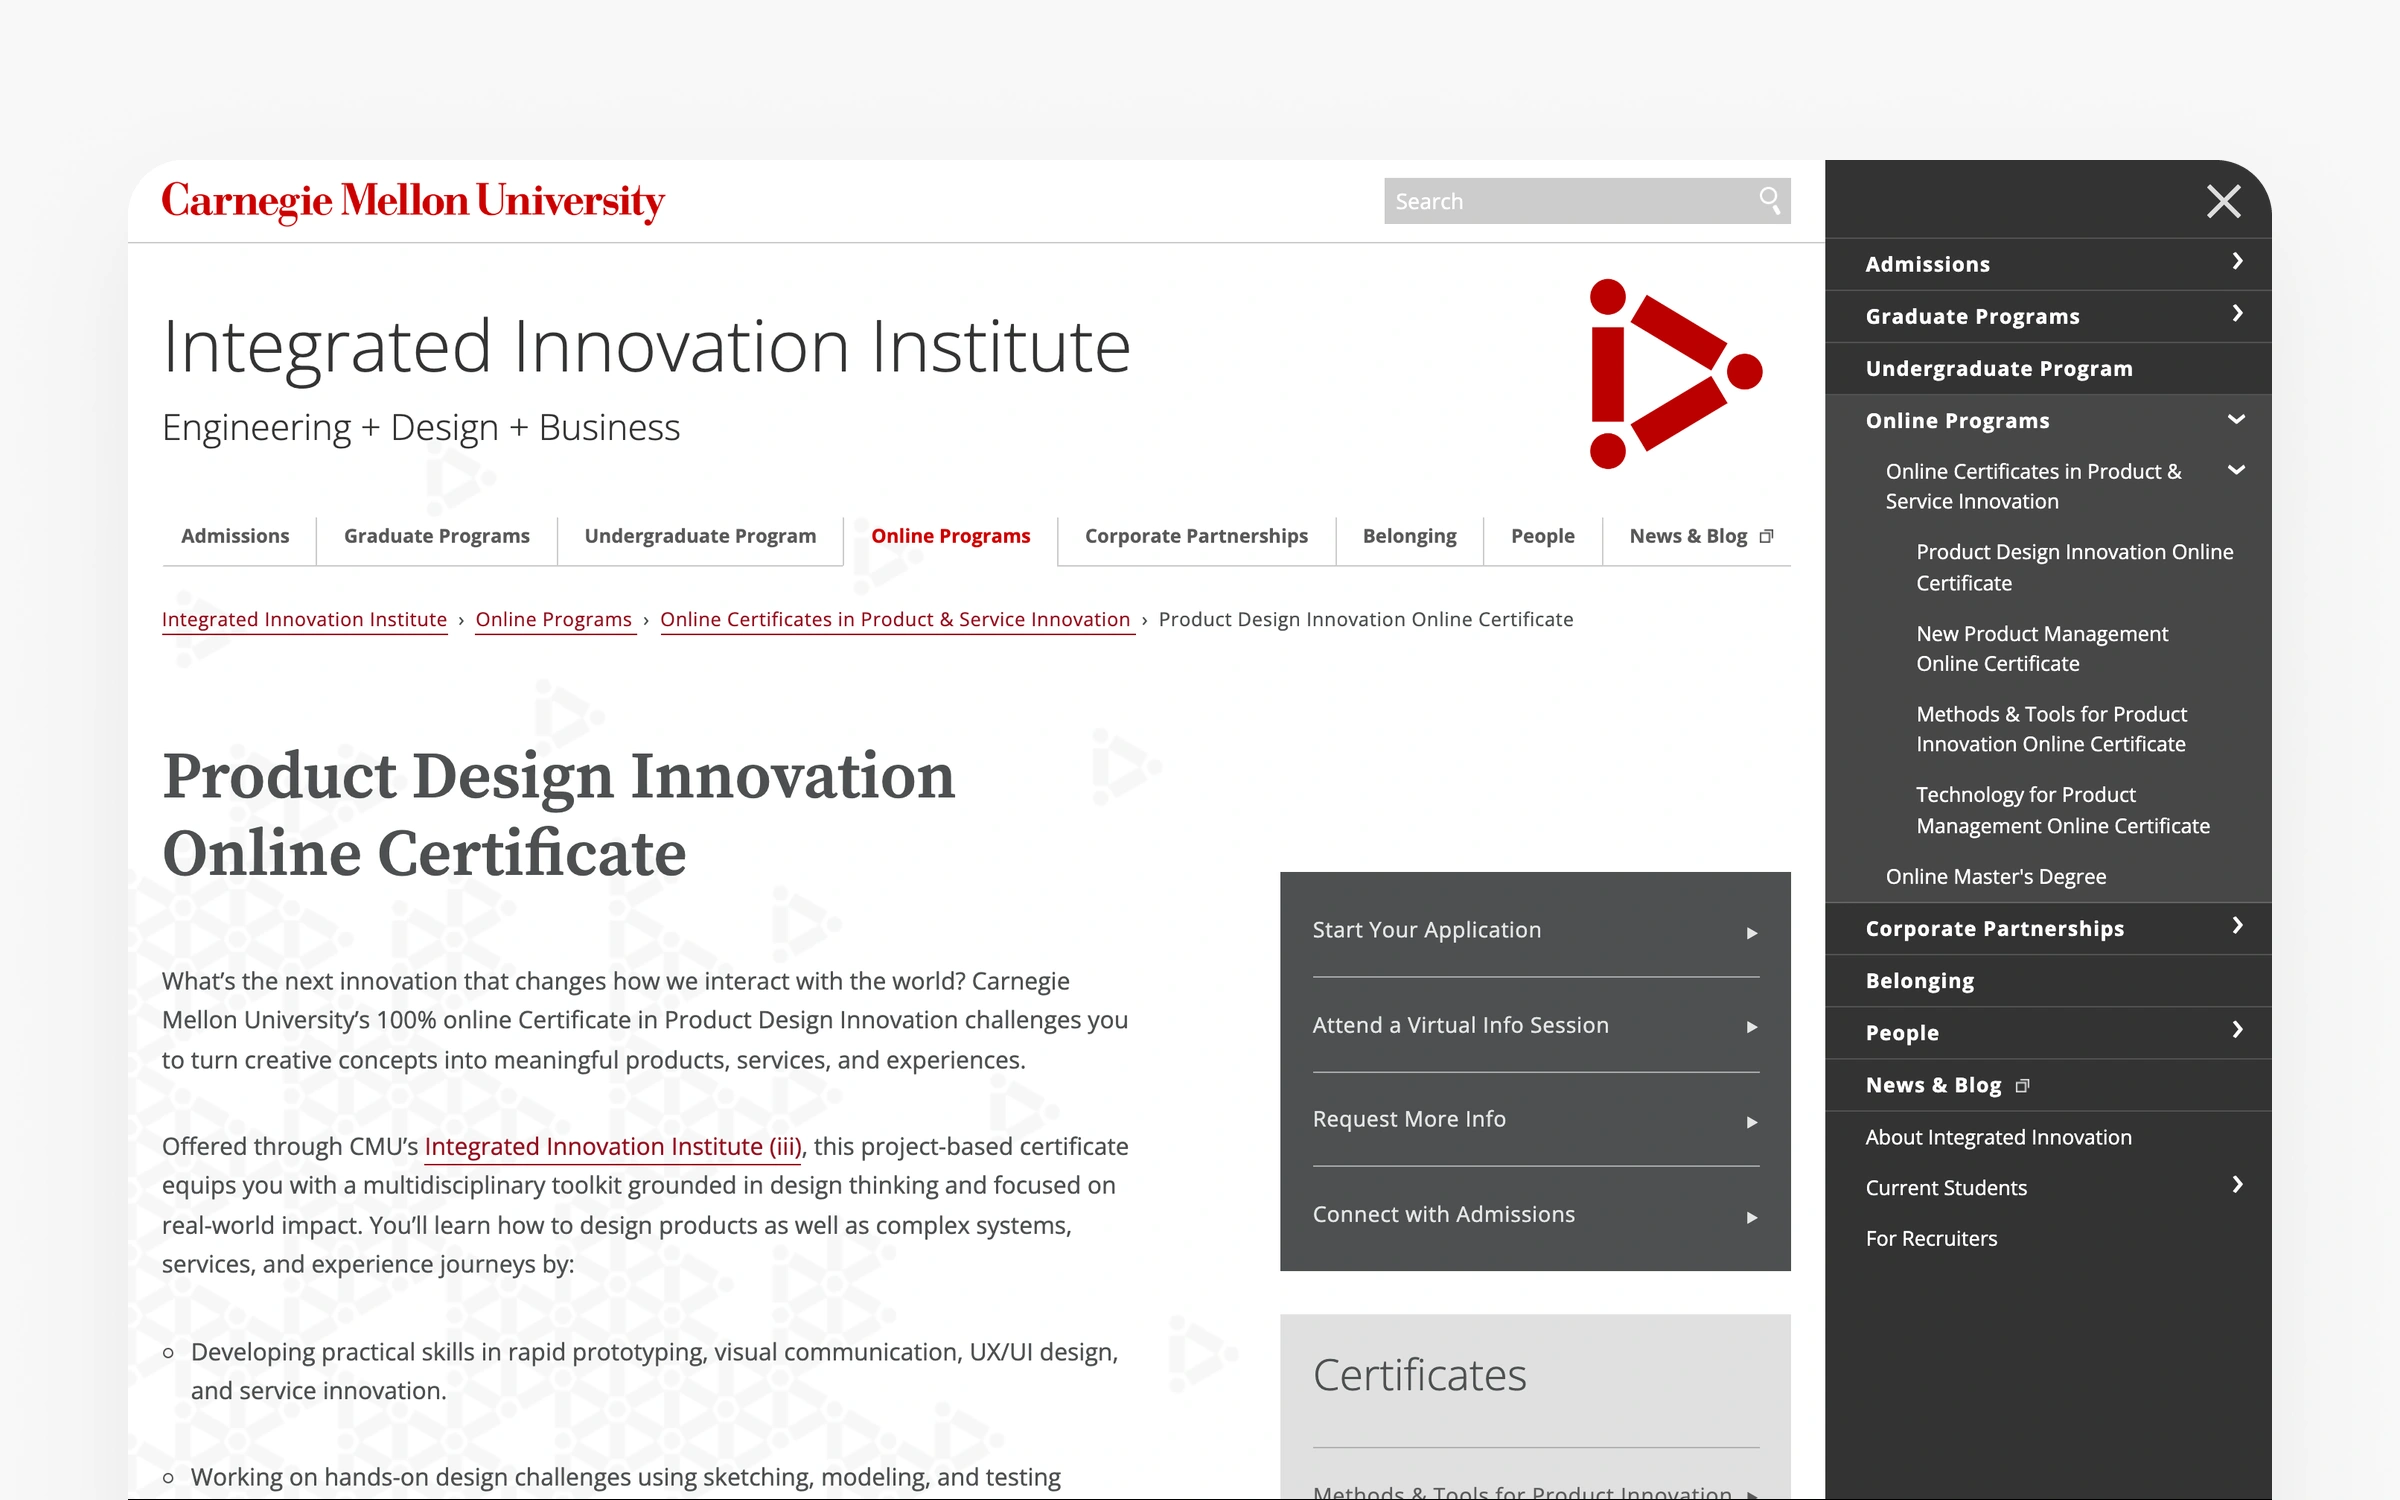The width and height of the screenshot is (2400, 1500).
Task: Follow the Integrated Innovation Institute breadcrumb link
Action: (304, 619)
